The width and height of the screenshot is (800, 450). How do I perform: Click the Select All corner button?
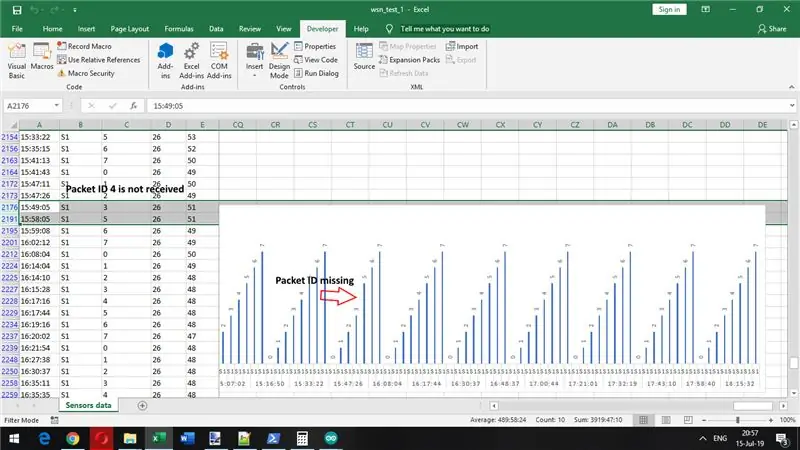point(10,124)
